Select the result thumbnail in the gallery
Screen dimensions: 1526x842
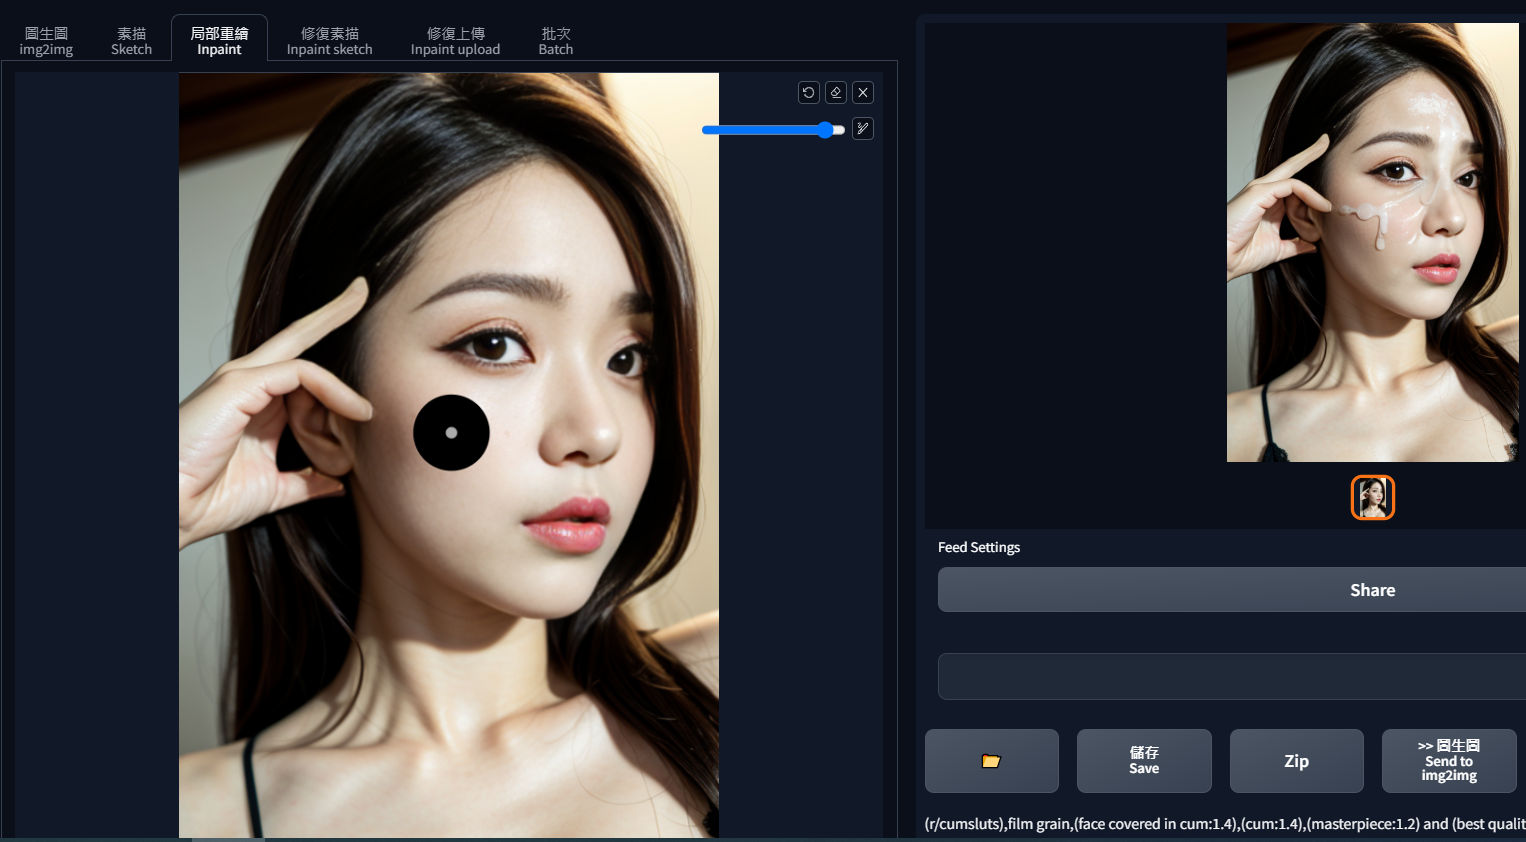[1373, 498]
